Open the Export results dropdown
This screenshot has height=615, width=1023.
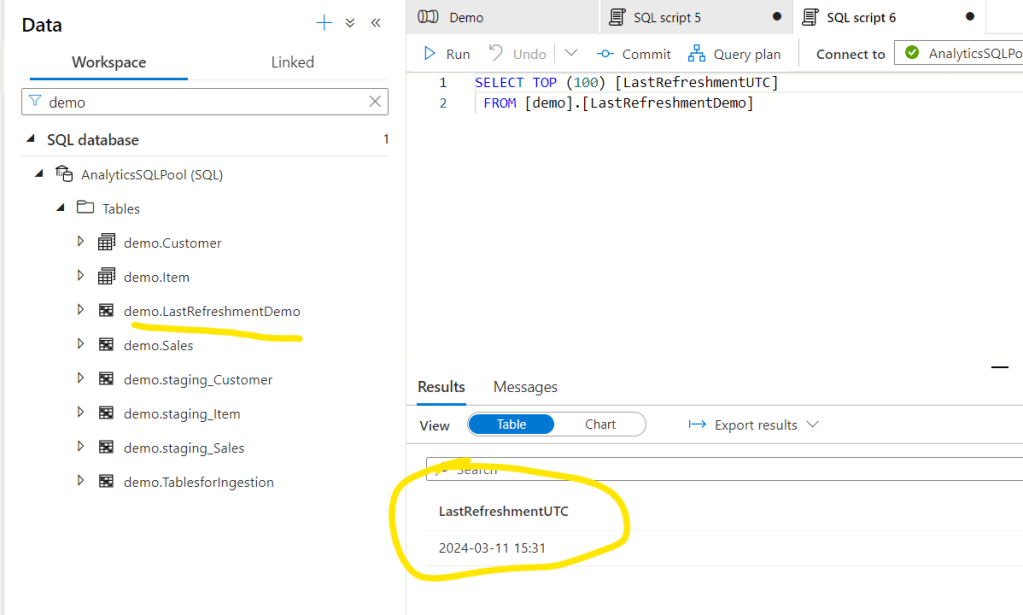[754, 425]
